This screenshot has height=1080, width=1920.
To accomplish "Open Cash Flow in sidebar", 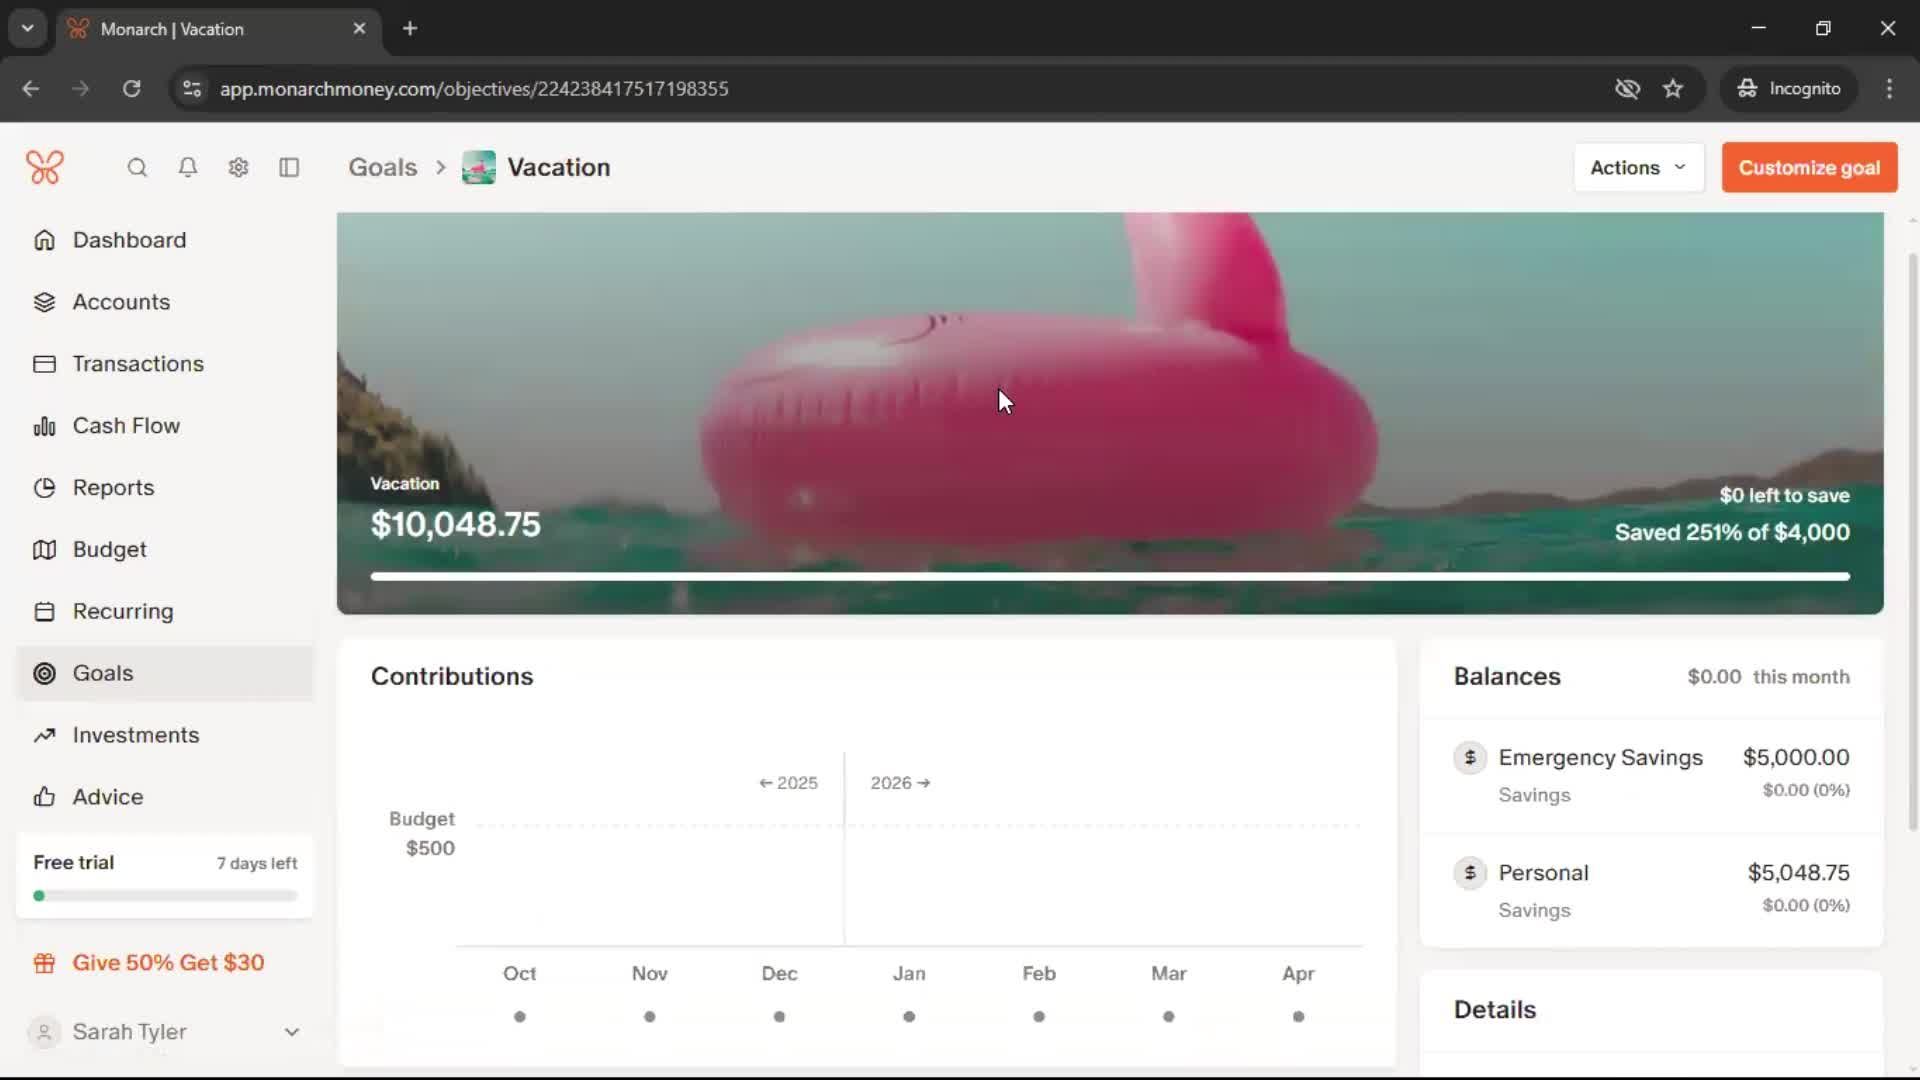I will [x=126, y=426].
